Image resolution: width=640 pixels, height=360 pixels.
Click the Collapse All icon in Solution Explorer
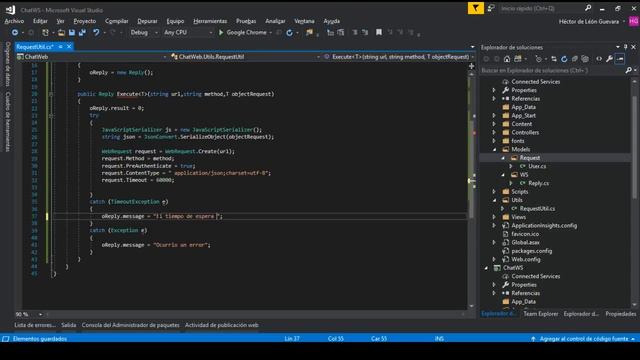tap(575, 59)
